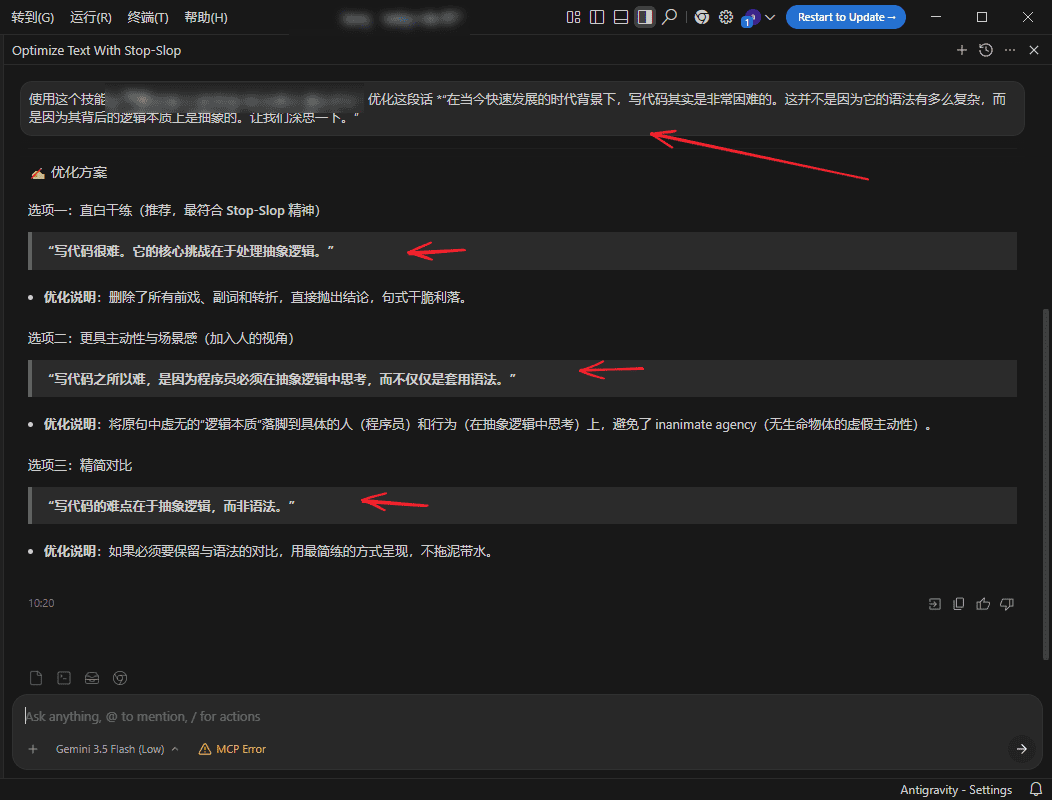This screenshot has width=1052, height=800.
Task: Toggle the primary sidebar layout icon
Action: (x=597, y=17)
